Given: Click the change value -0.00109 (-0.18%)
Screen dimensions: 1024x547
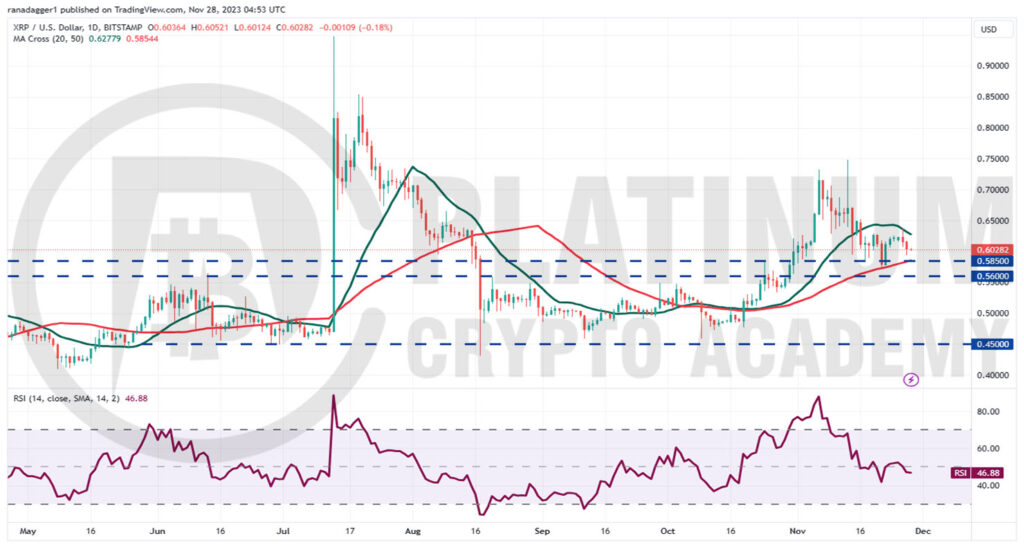Looking at the screenshot, I should (x=357, y=27).
